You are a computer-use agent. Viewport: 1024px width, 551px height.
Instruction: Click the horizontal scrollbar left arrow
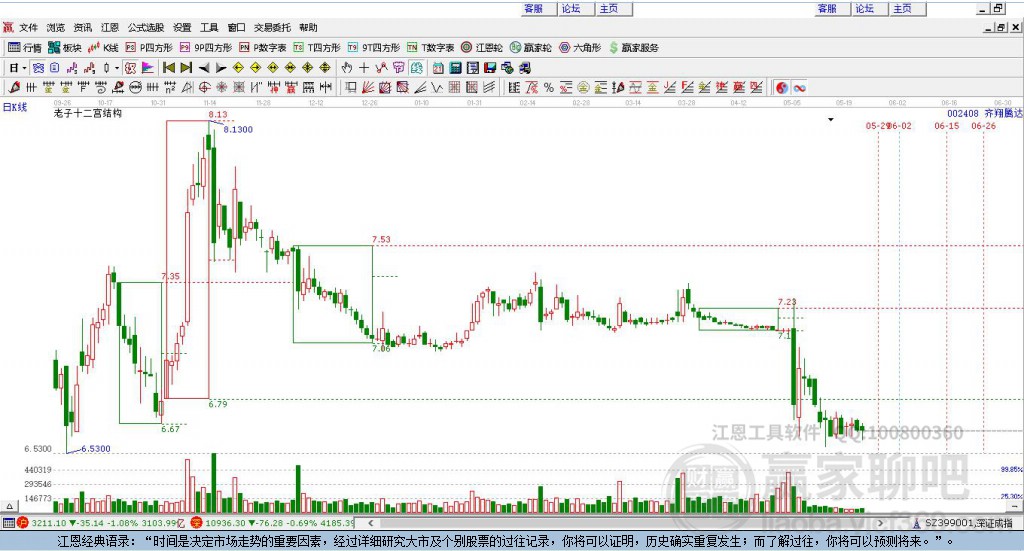[370, 523]
